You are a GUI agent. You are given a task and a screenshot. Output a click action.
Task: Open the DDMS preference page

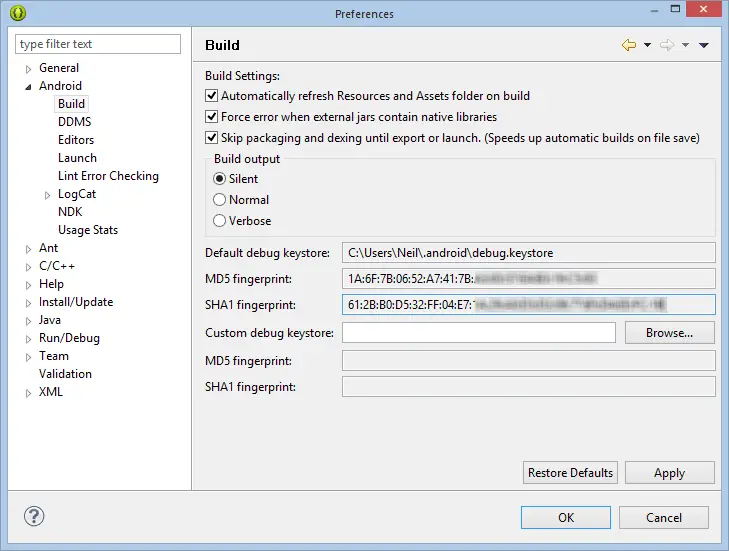74,122
